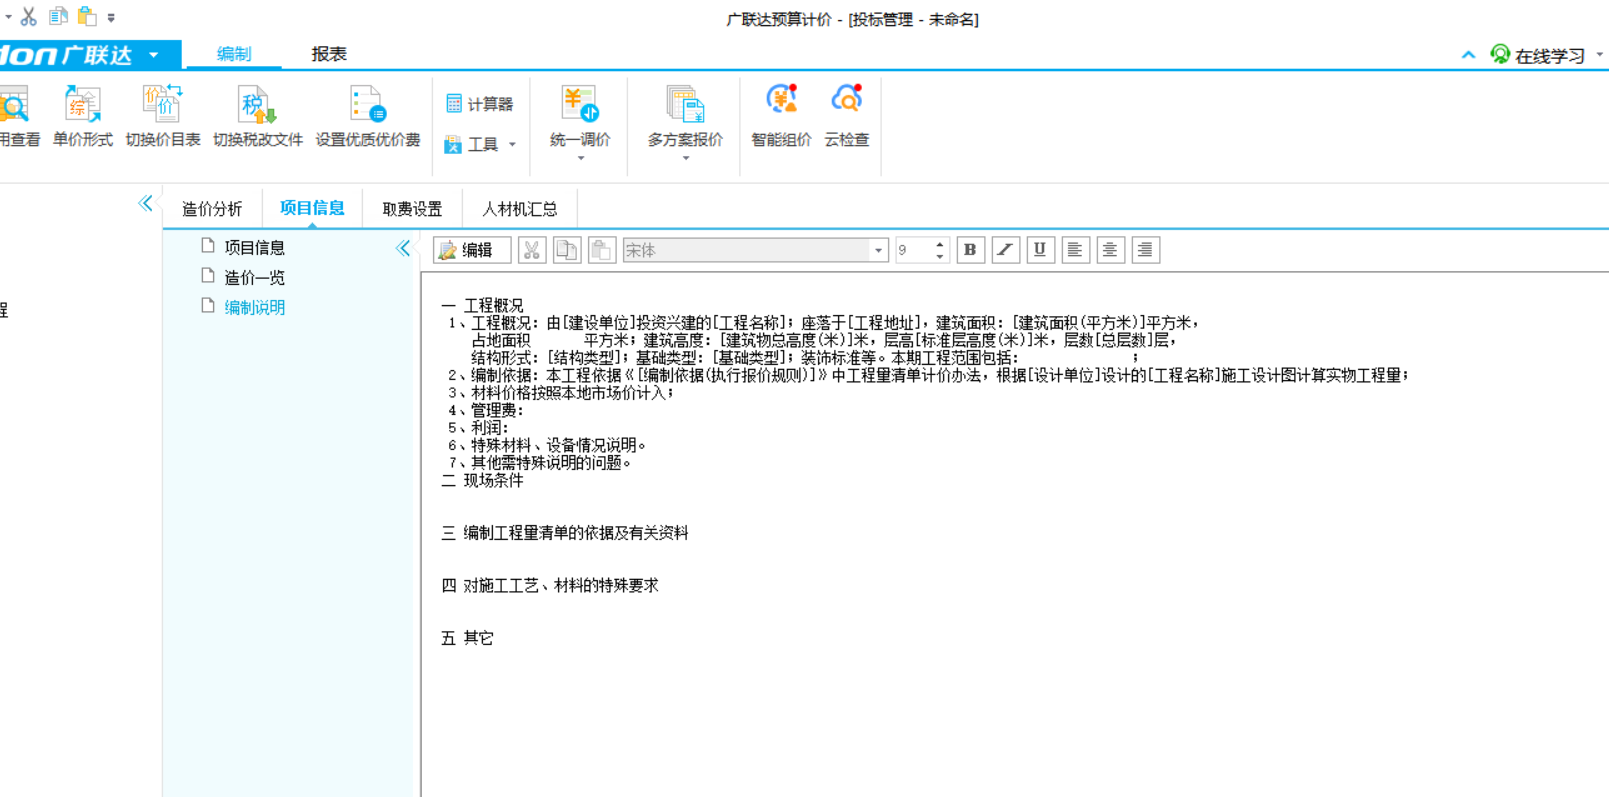The height and width of the screenshot is (797, 1609).
Task: Toggle italic formatting
Action: coord(1005,250)
